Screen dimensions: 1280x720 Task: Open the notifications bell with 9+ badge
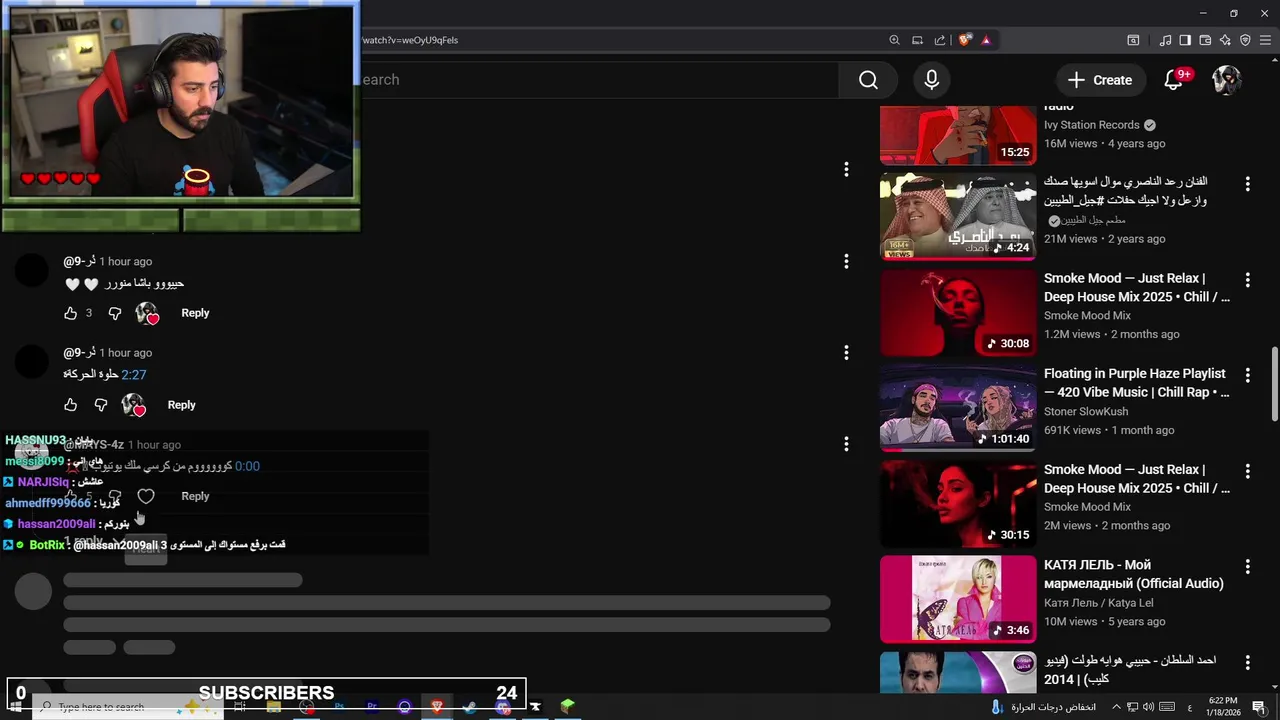[1175, 80]
